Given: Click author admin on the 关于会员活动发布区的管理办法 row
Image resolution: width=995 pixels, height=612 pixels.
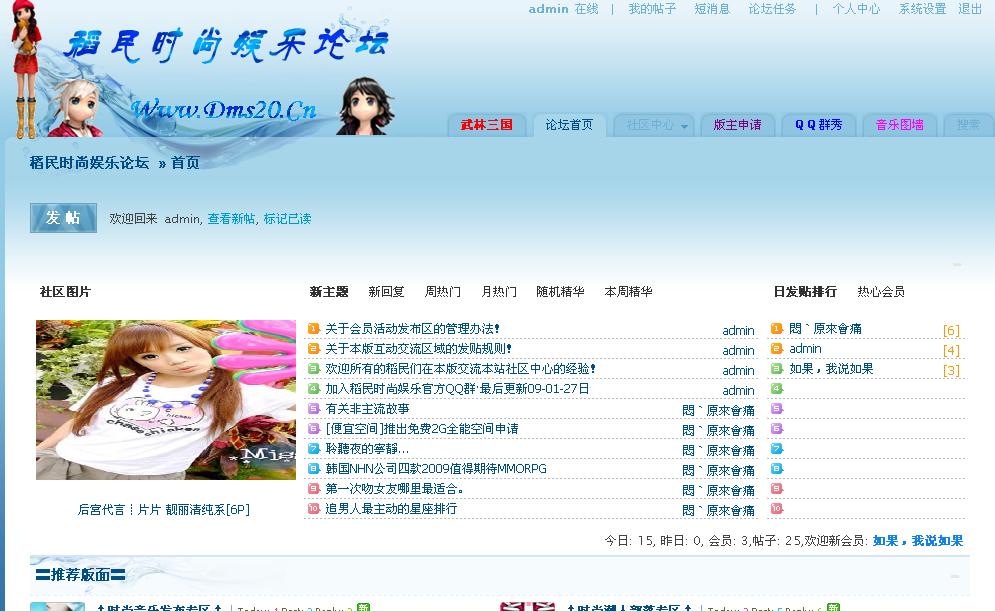Looking at the screenshot, I should click(x=739, y=330).
